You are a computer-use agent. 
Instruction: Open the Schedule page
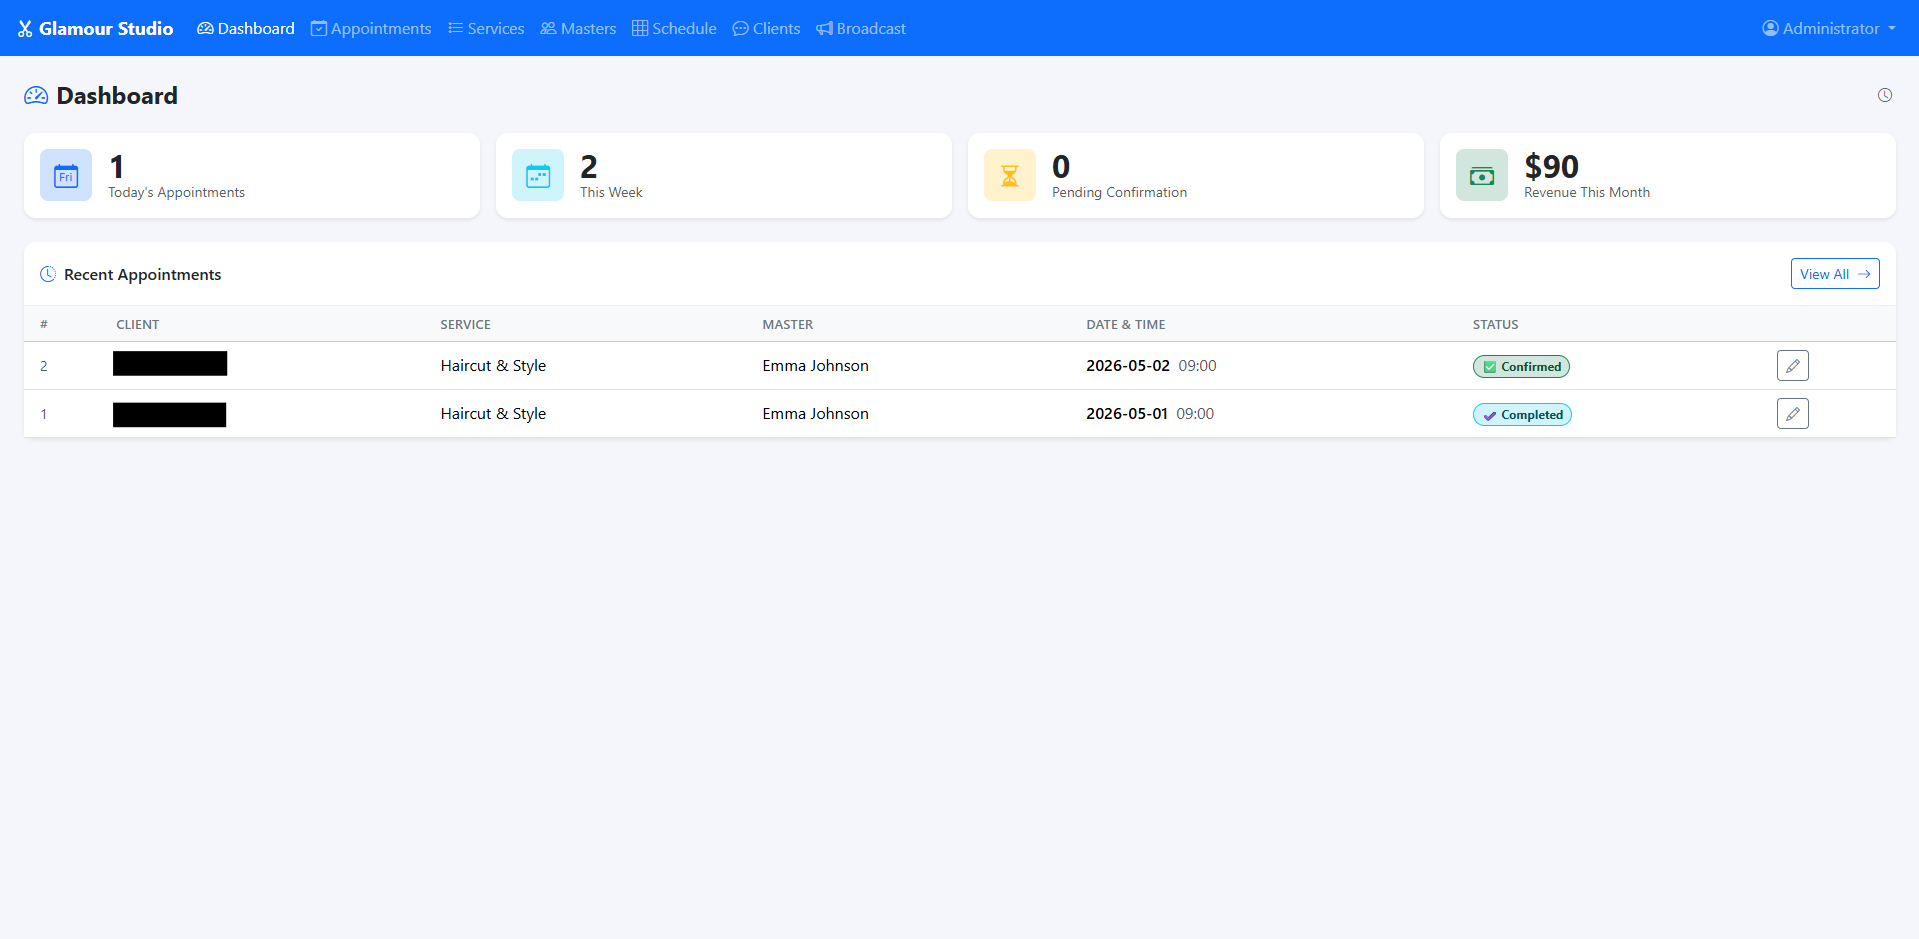[674, 29]
